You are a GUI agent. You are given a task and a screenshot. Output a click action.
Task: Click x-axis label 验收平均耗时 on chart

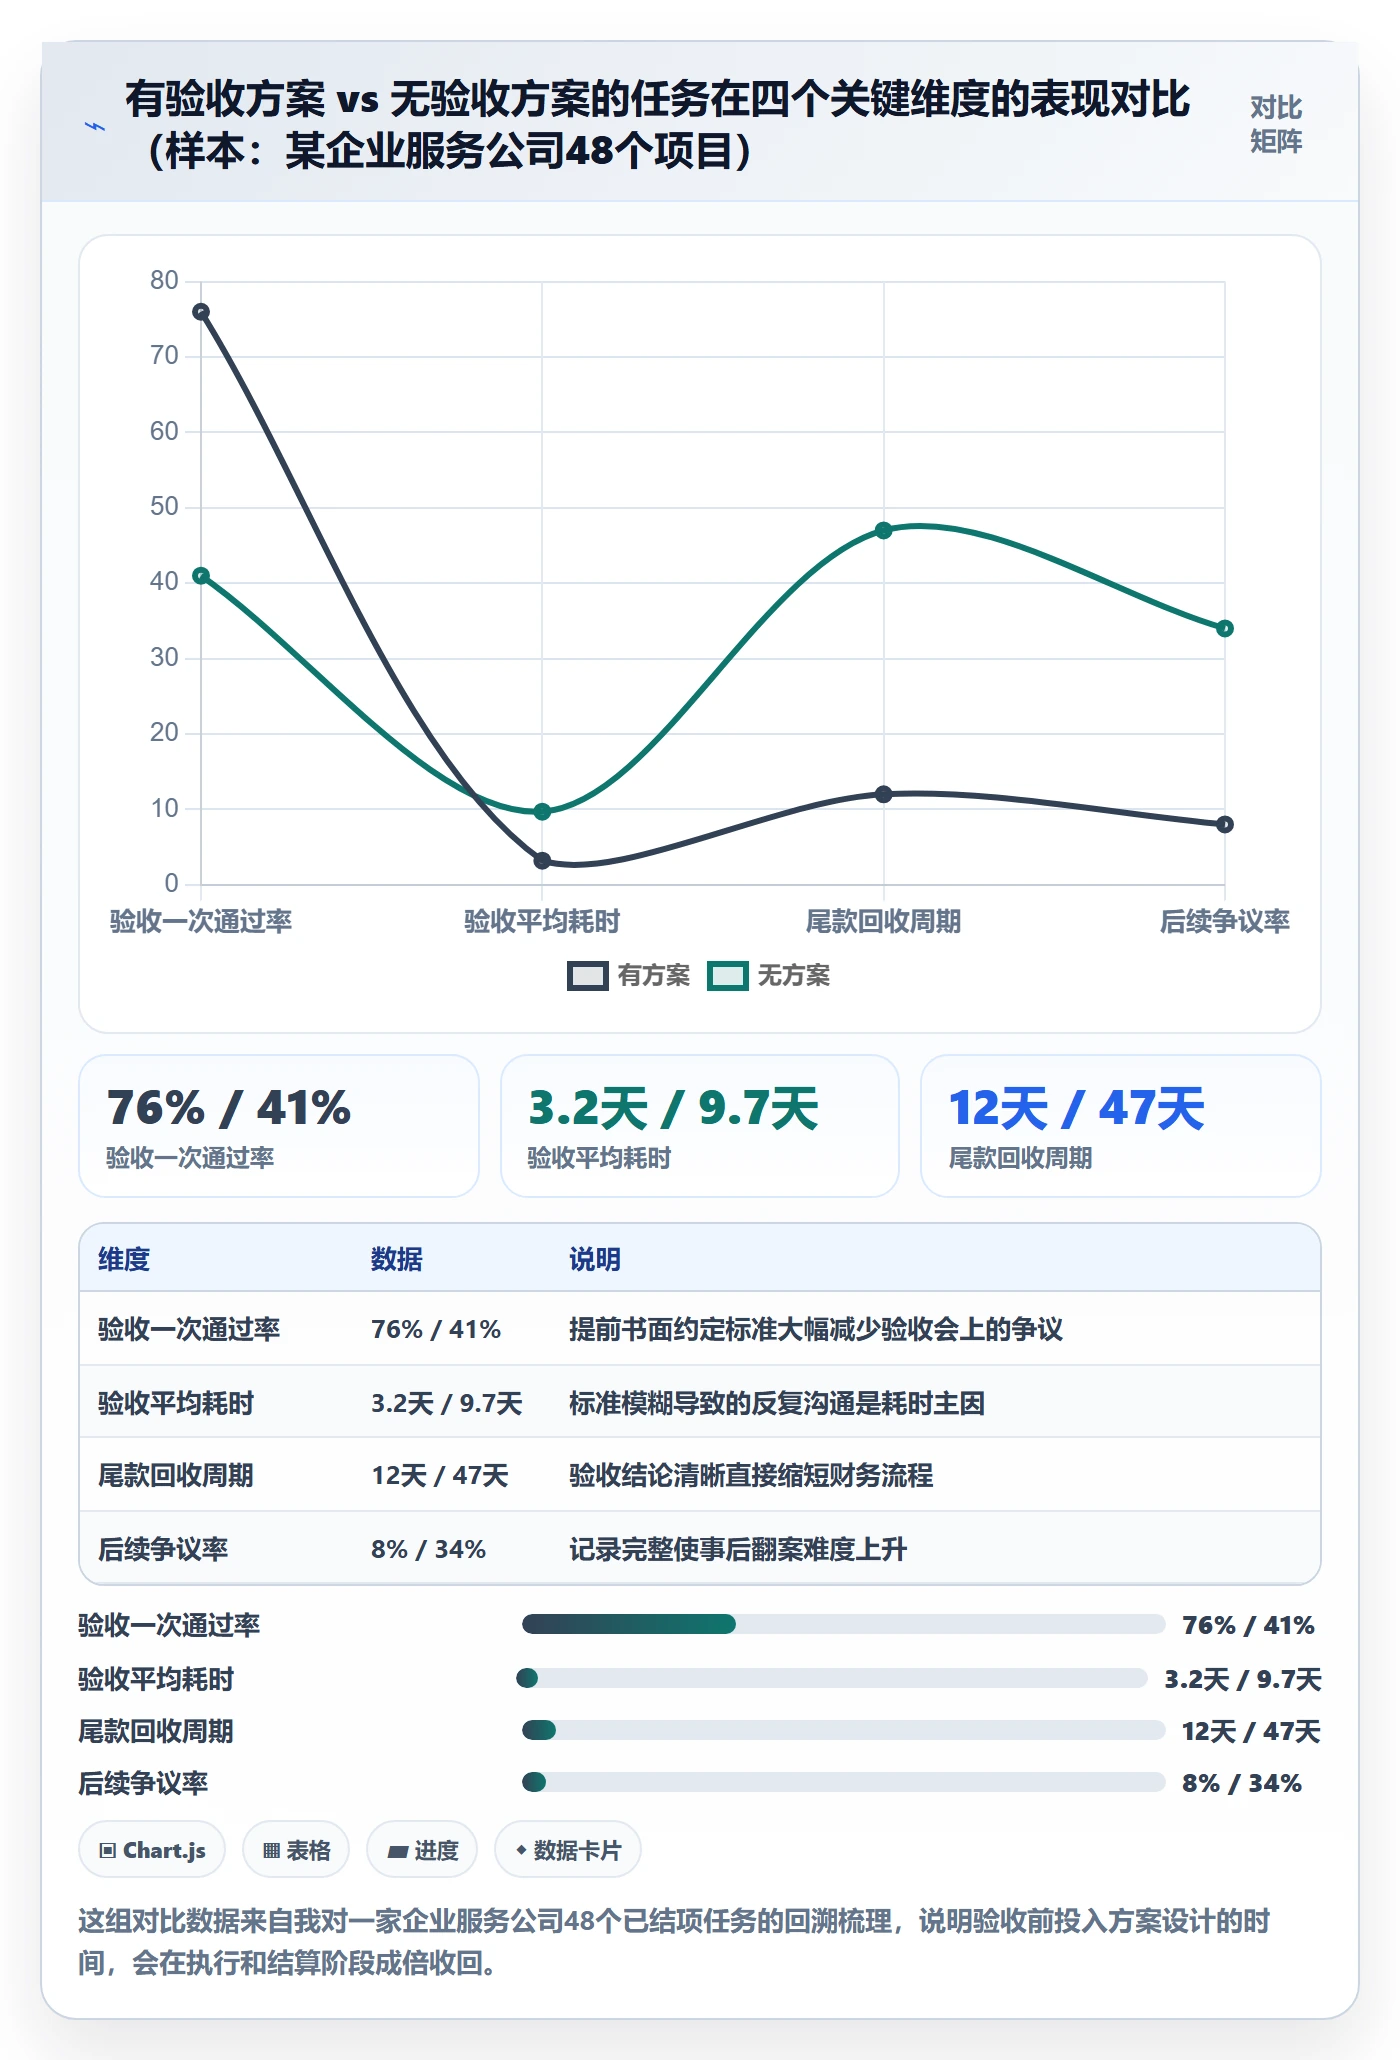(x=542, y=921)
